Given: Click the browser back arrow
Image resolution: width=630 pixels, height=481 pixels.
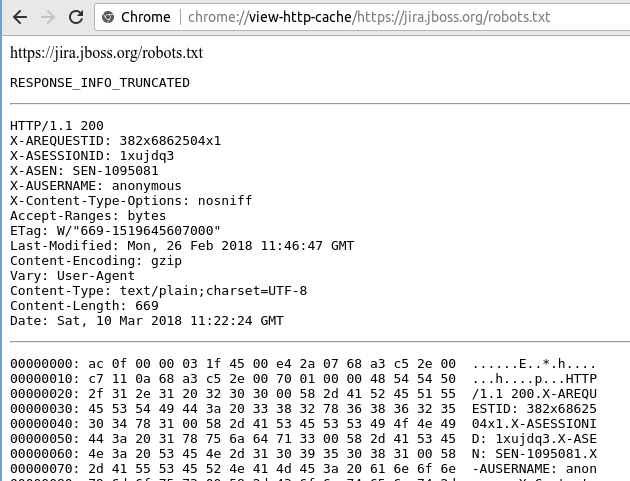Looking at the screenshot, I should pos(20,17).
